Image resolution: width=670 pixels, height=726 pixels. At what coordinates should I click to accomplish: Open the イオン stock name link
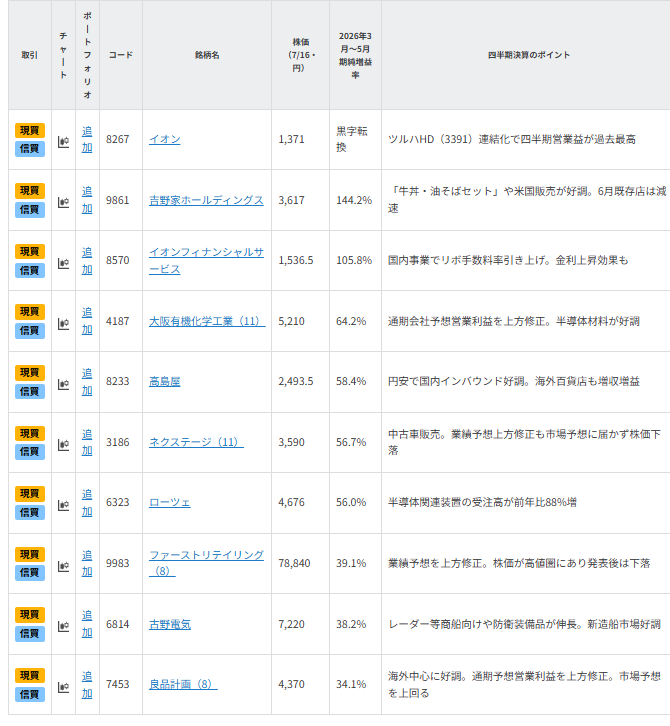pos(165,139)
